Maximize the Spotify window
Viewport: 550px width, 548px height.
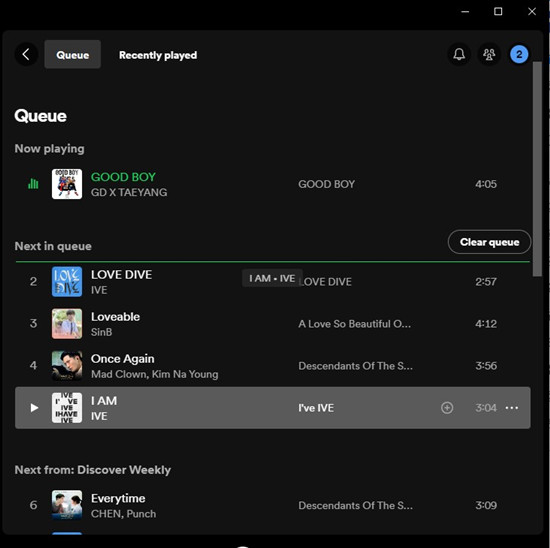coord(498,12)
